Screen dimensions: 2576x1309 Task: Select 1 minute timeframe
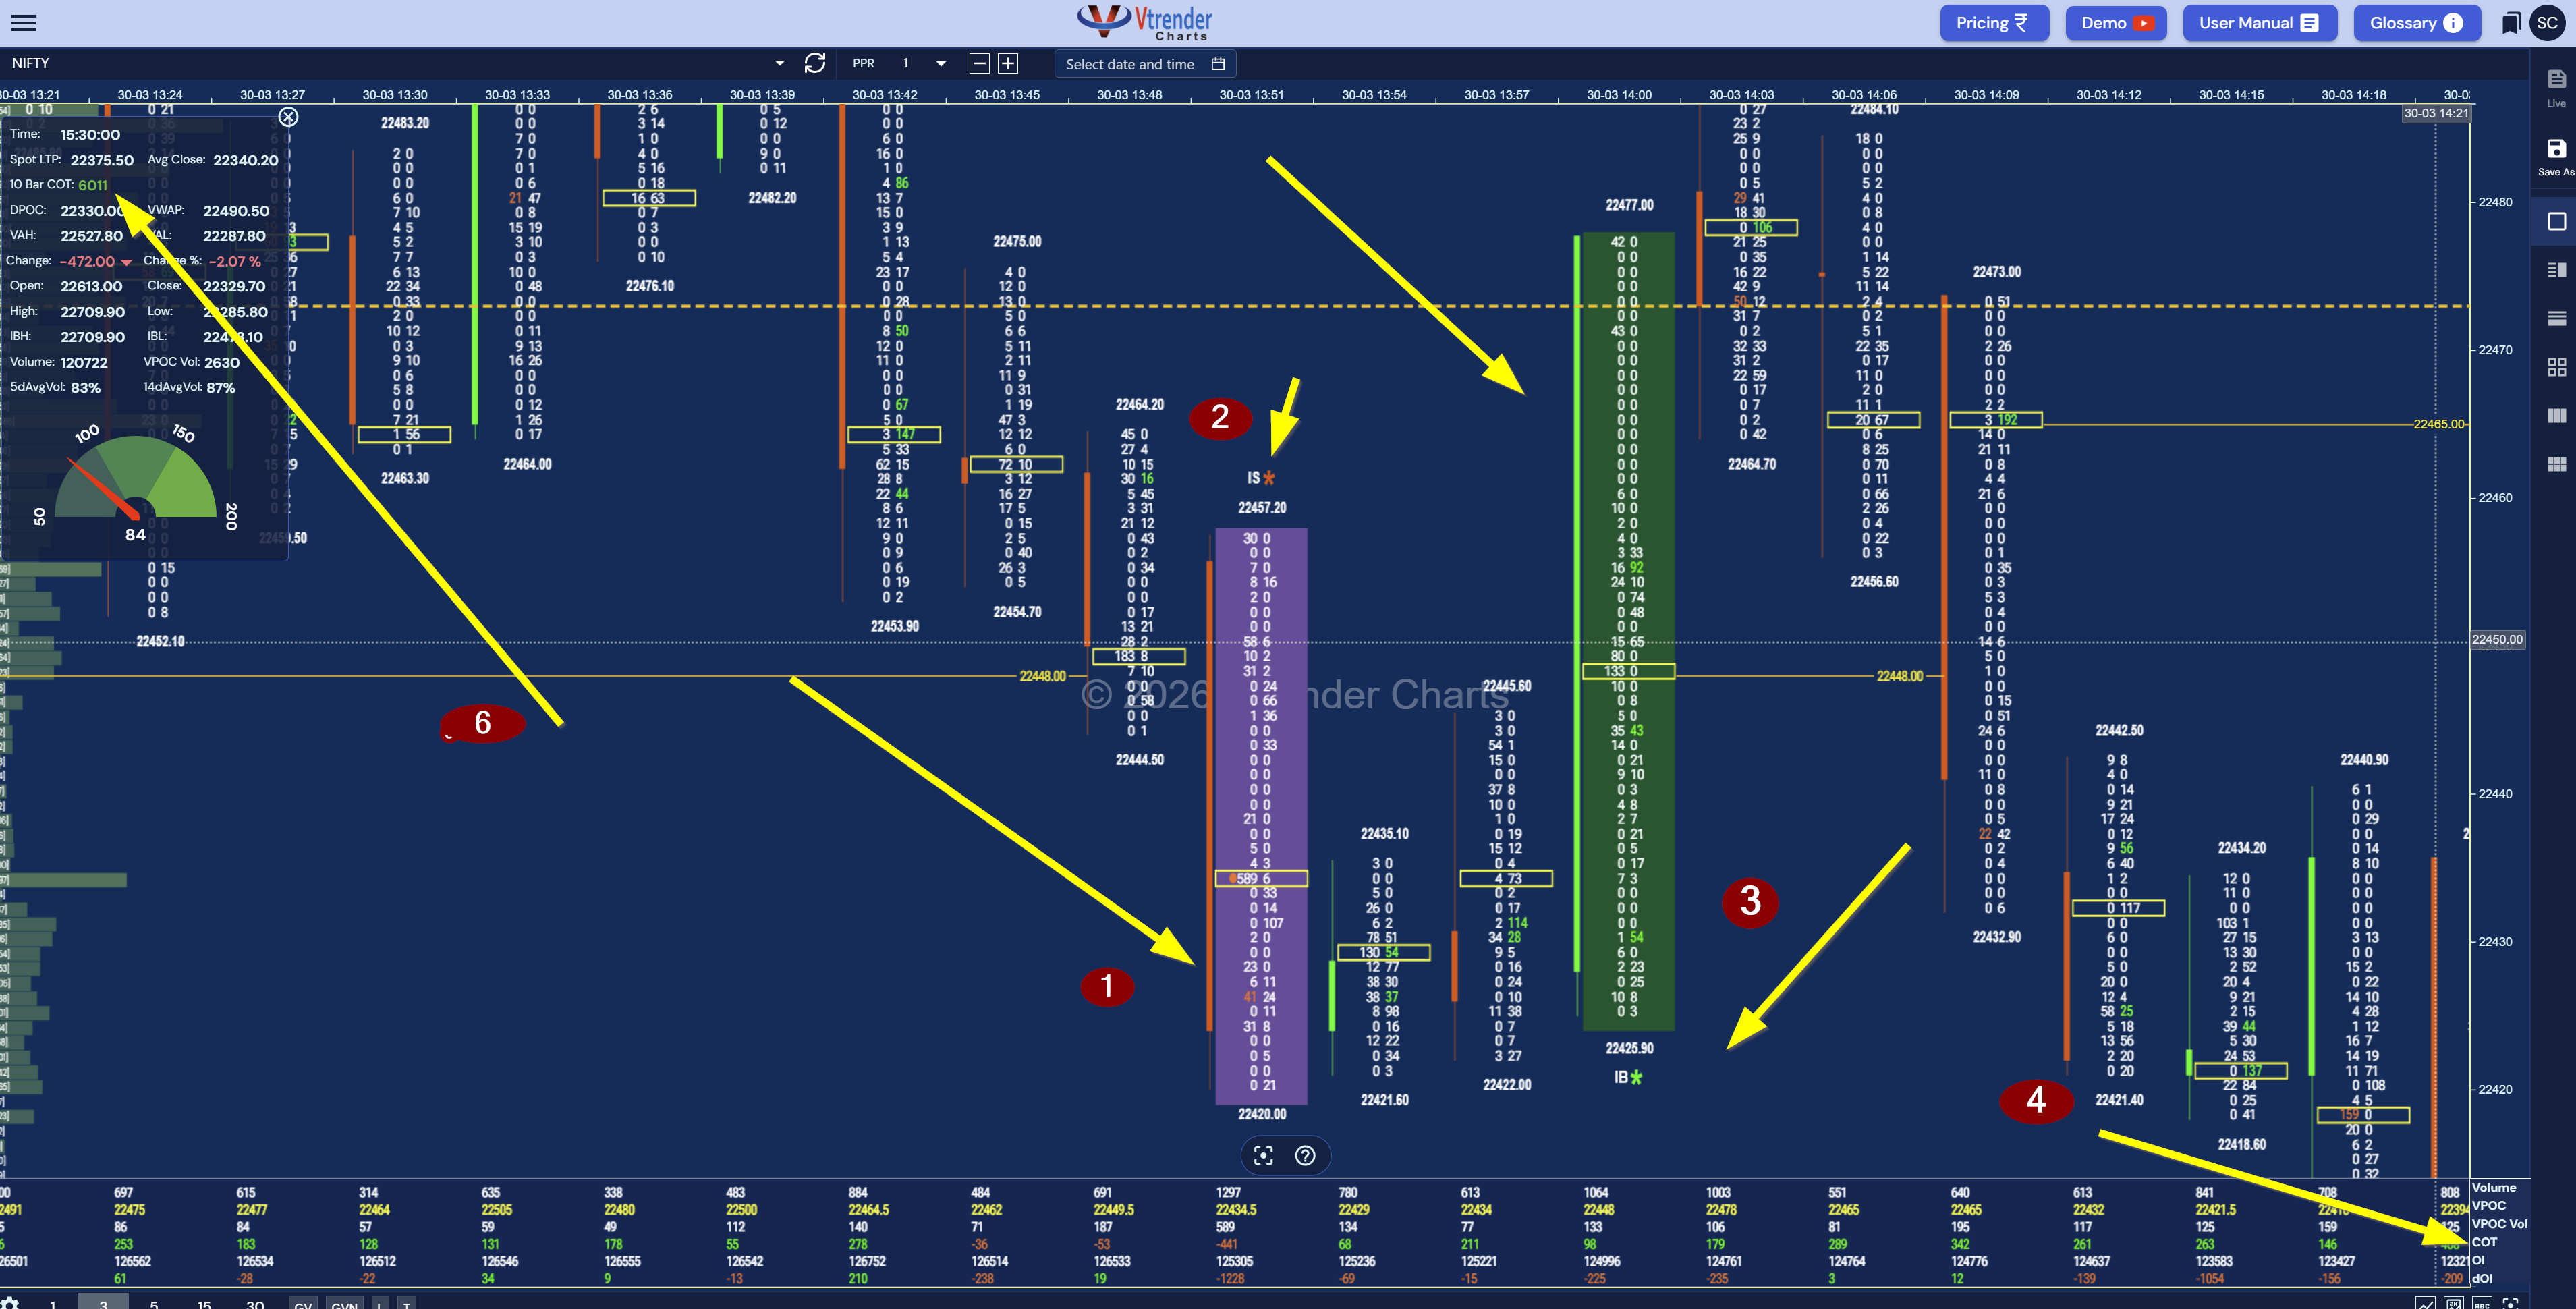[x=52, y=1303]
